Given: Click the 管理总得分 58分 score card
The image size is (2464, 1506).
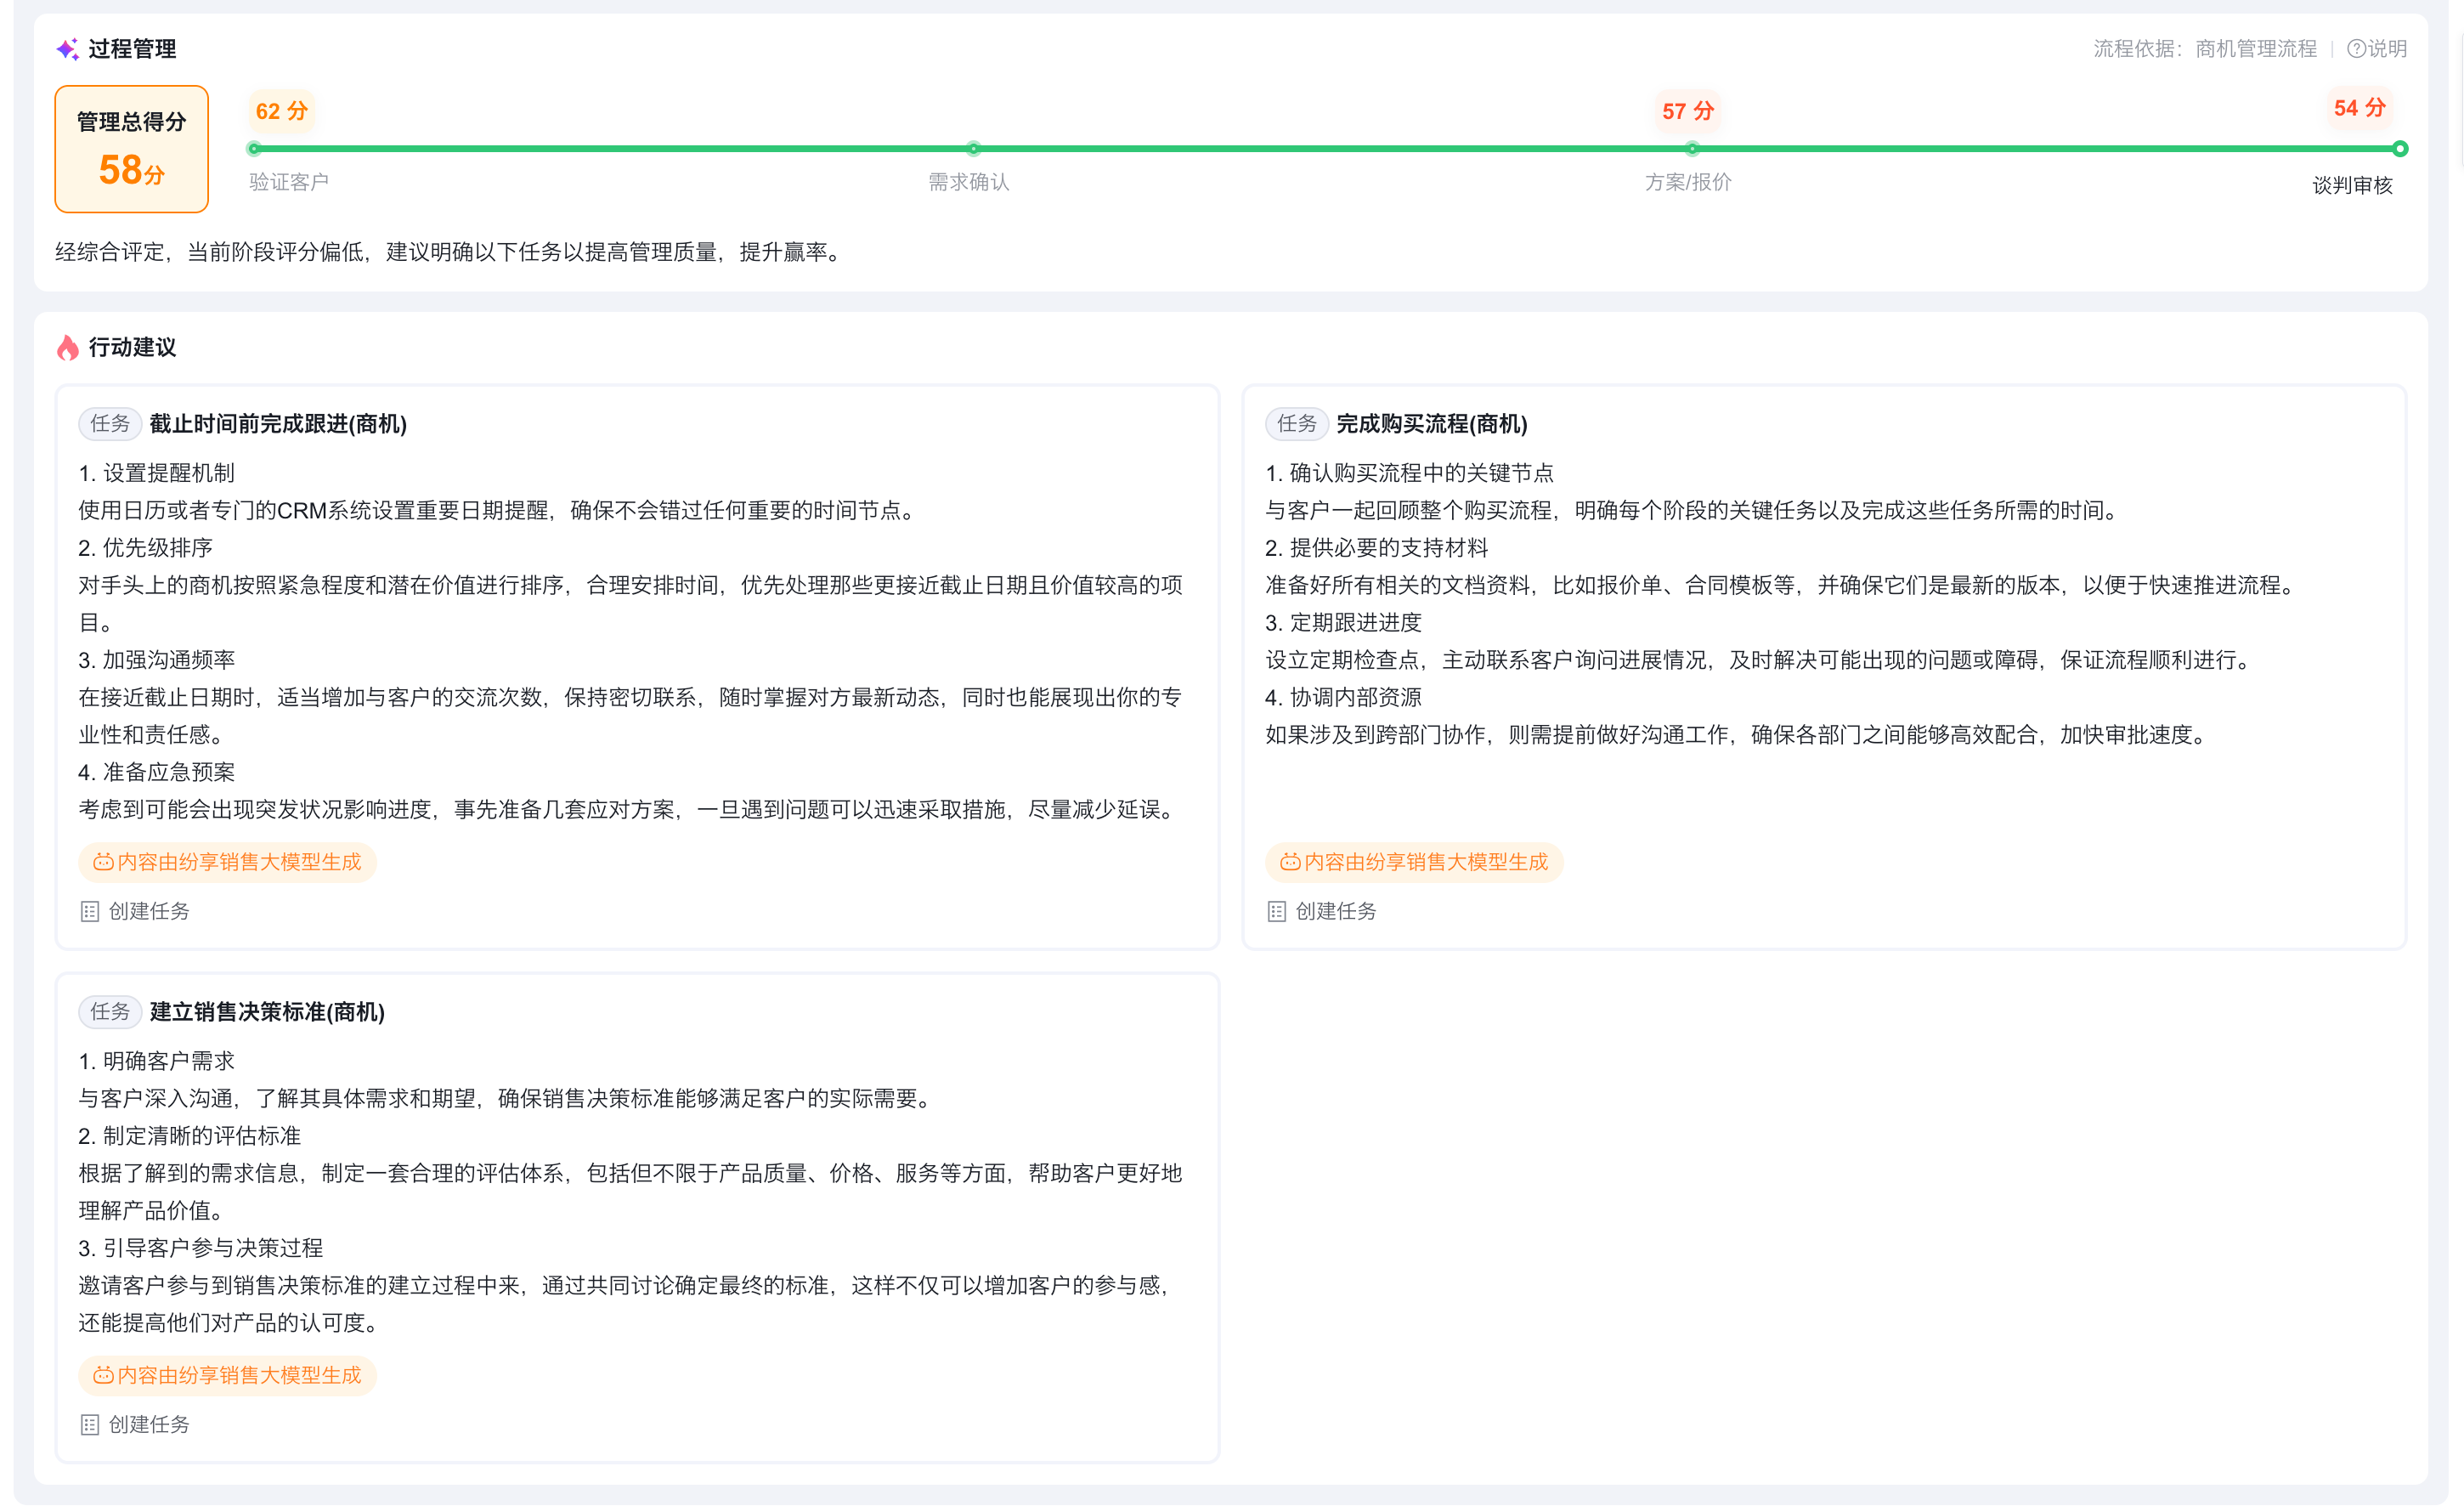Looking at the screenshot, I should tap(132, 149).
